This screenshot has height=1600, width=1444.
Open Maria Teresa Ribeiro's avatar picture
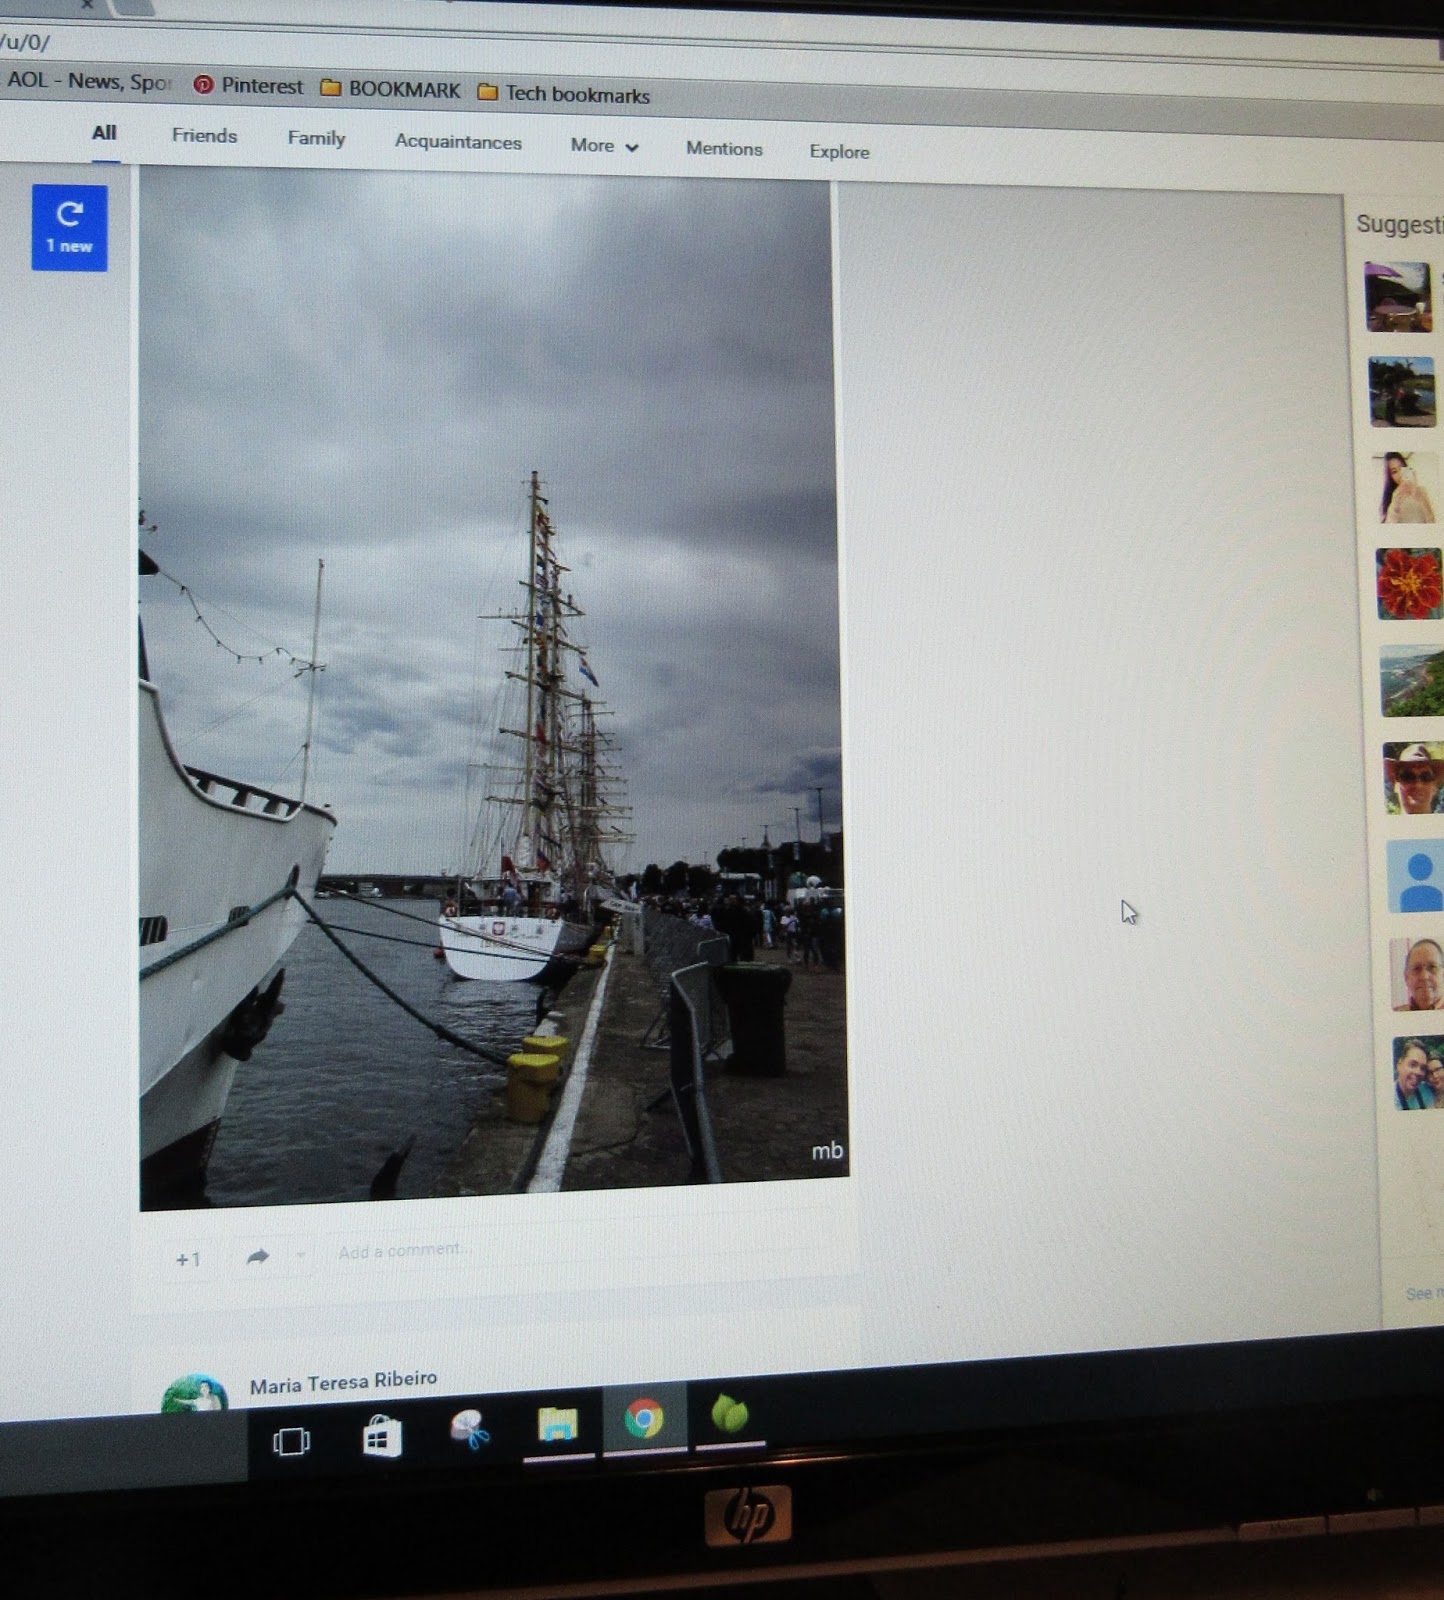(195, 1393)
